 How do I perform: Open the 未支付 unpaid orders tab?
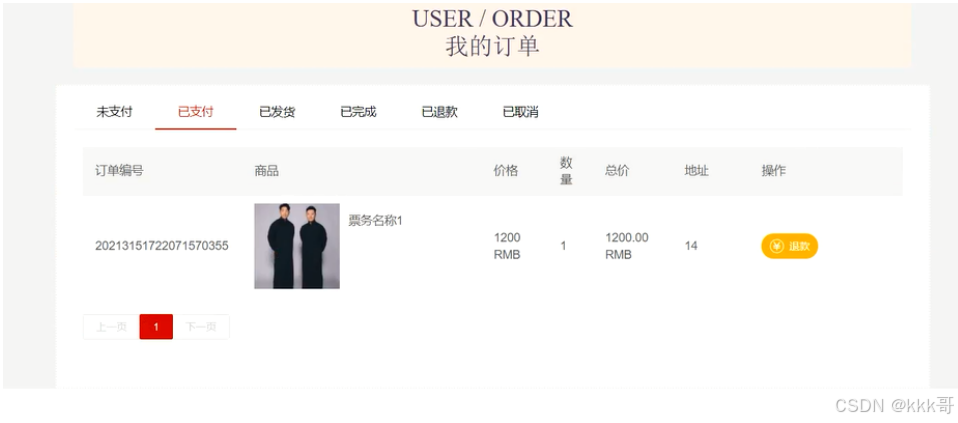[x=114, y=112]
